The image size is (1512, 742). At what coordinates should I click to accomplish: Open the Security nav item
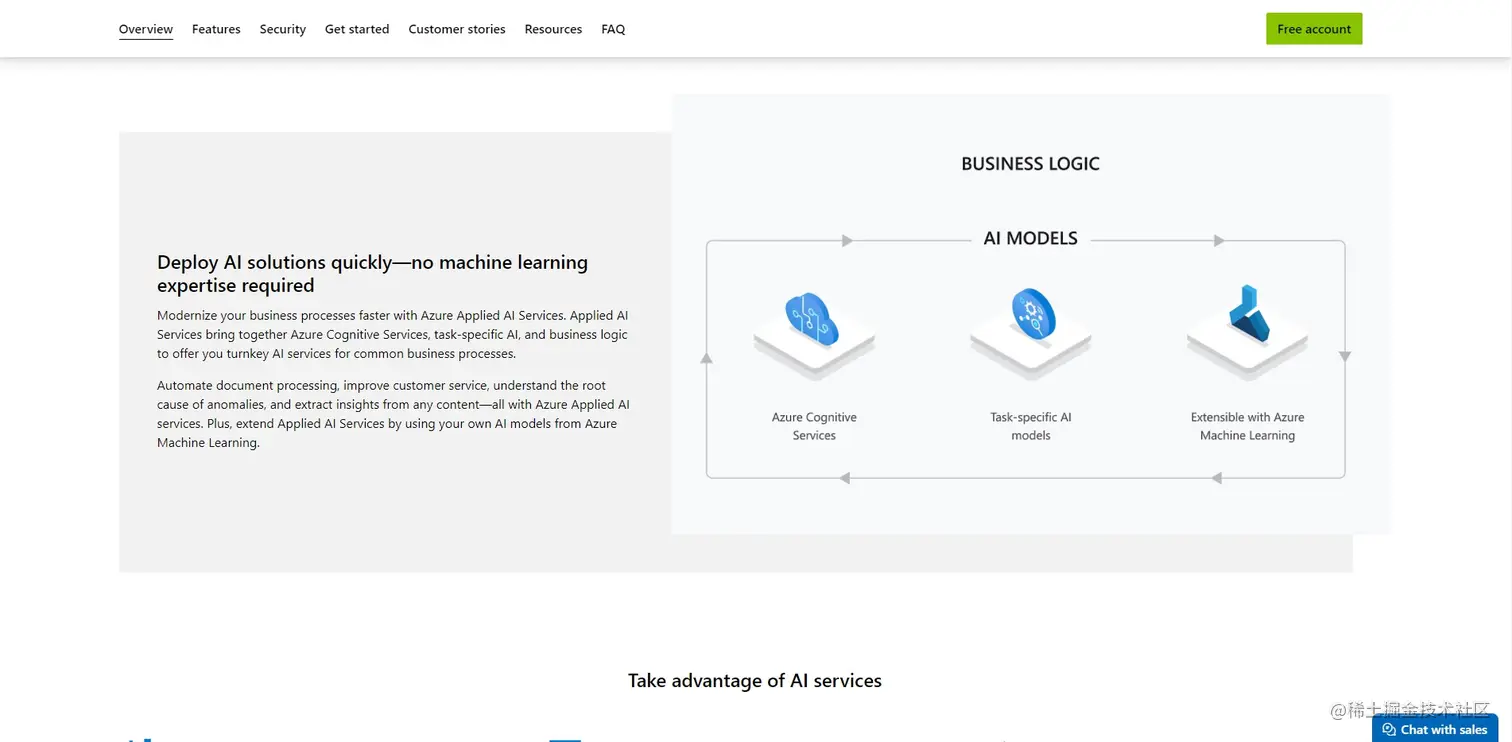click(283, 29)
